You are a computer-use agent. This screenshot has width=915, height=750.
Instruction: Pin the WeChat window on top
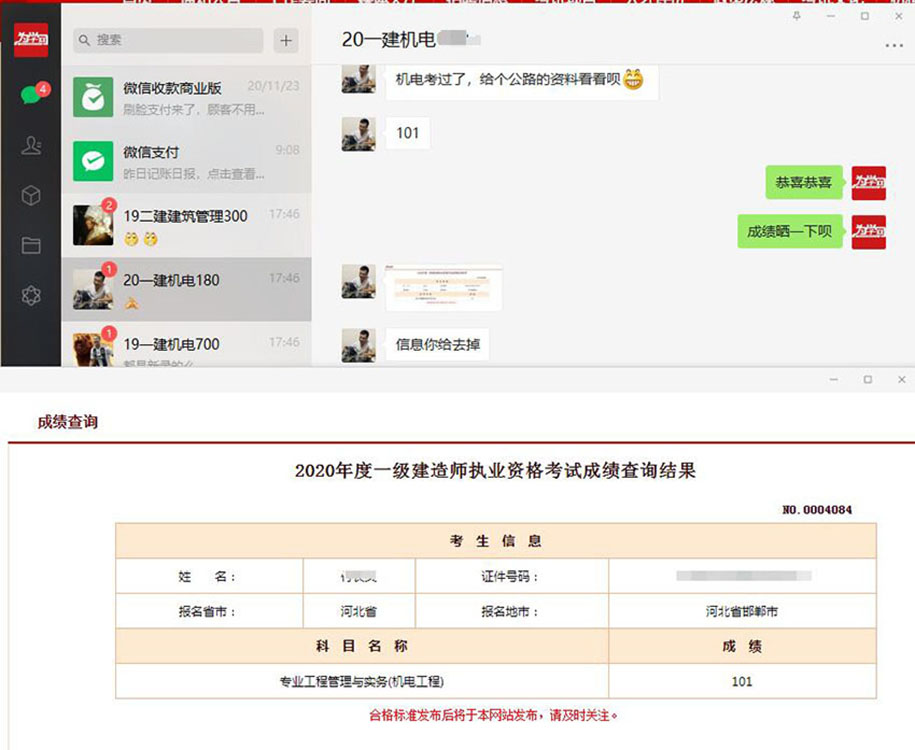point(796,16)
